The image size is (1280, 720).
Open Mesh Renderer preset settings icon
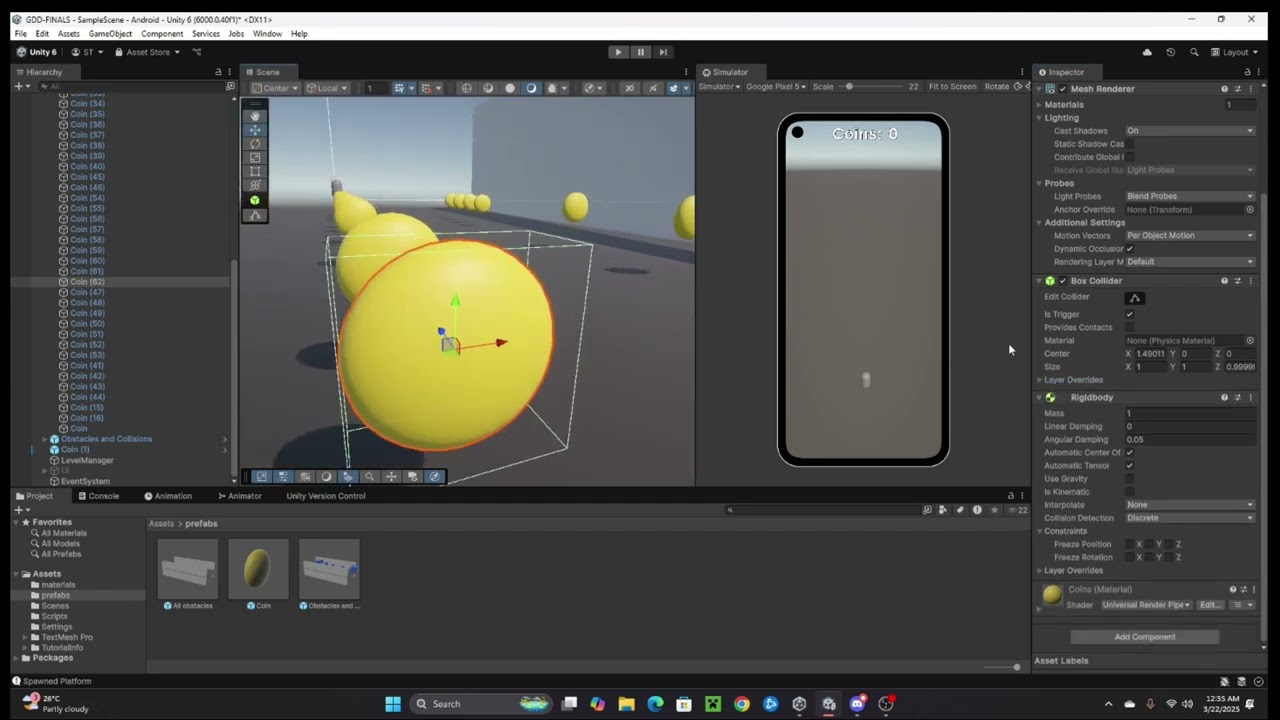[x=1237, y=89]
